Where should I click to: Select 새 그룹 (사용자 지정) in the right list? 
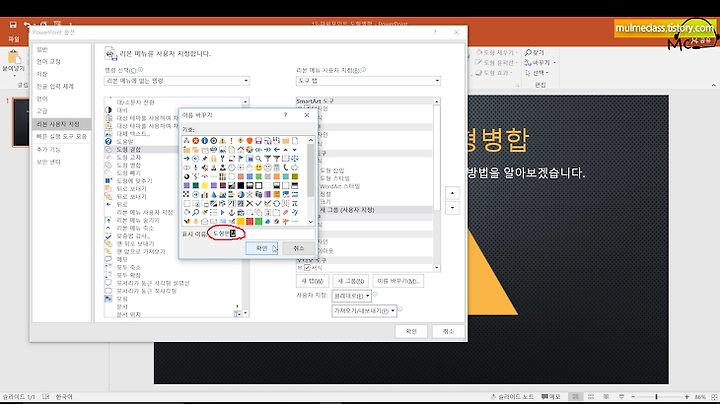347,210
